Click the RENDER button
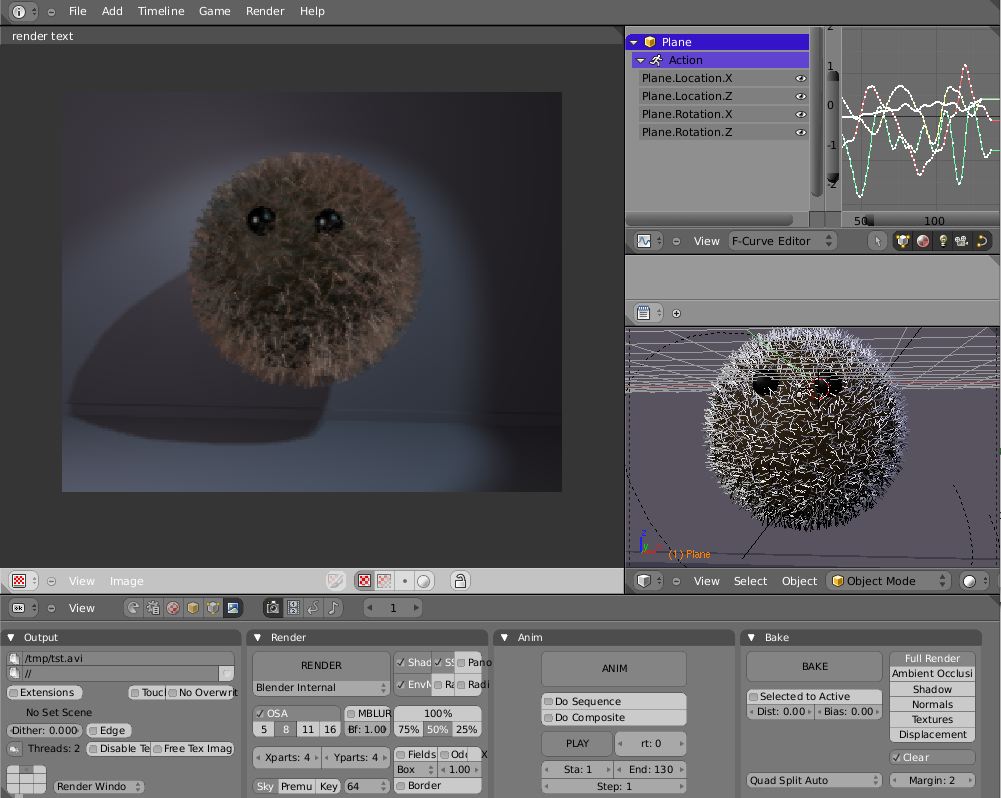Screen dimensions: 1001x798 (x=321, y=665)
